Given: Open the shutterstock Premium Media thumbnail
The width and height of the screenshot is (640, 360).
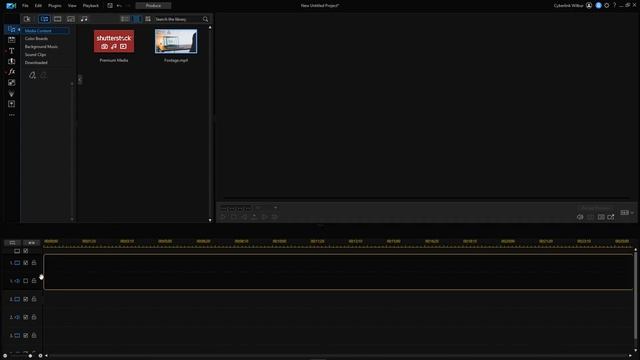Looking at the screenshot, I should 114,41.
